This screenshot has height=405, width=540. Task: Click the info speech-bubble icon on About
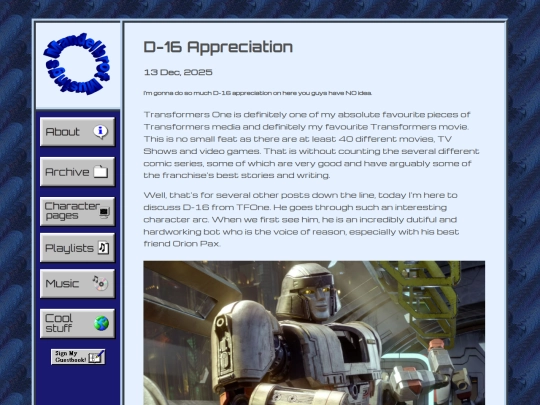[101, 132]
